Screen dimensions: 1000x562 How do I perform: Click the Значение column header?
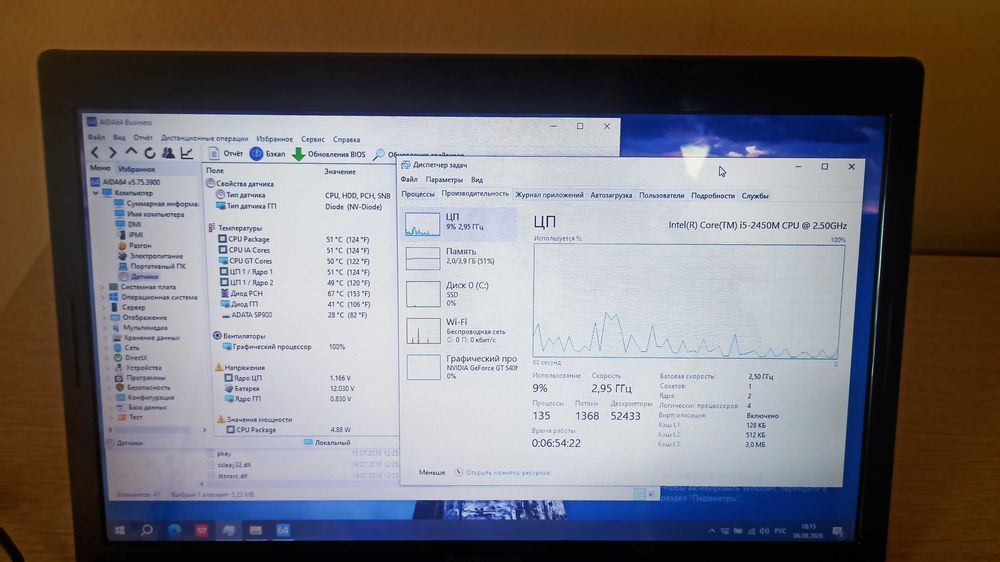pos(339,172)
